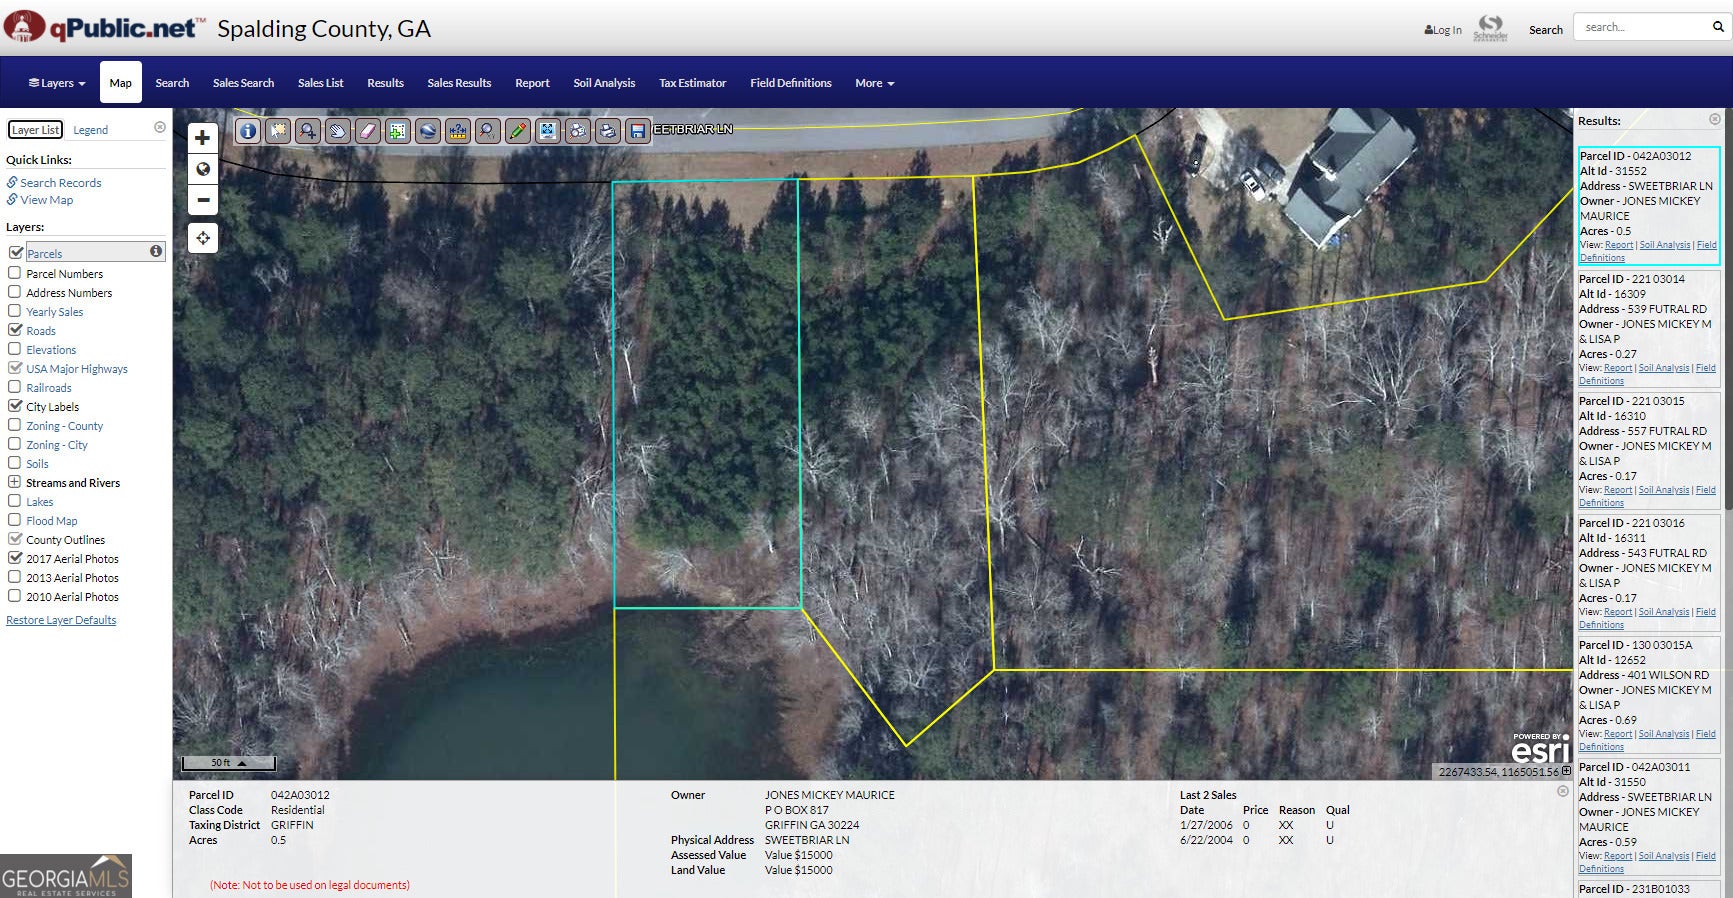This screenshot has width=1733, height=898.
Task: Open the Layers dropdown menu
Action: [x=57, y=83]
